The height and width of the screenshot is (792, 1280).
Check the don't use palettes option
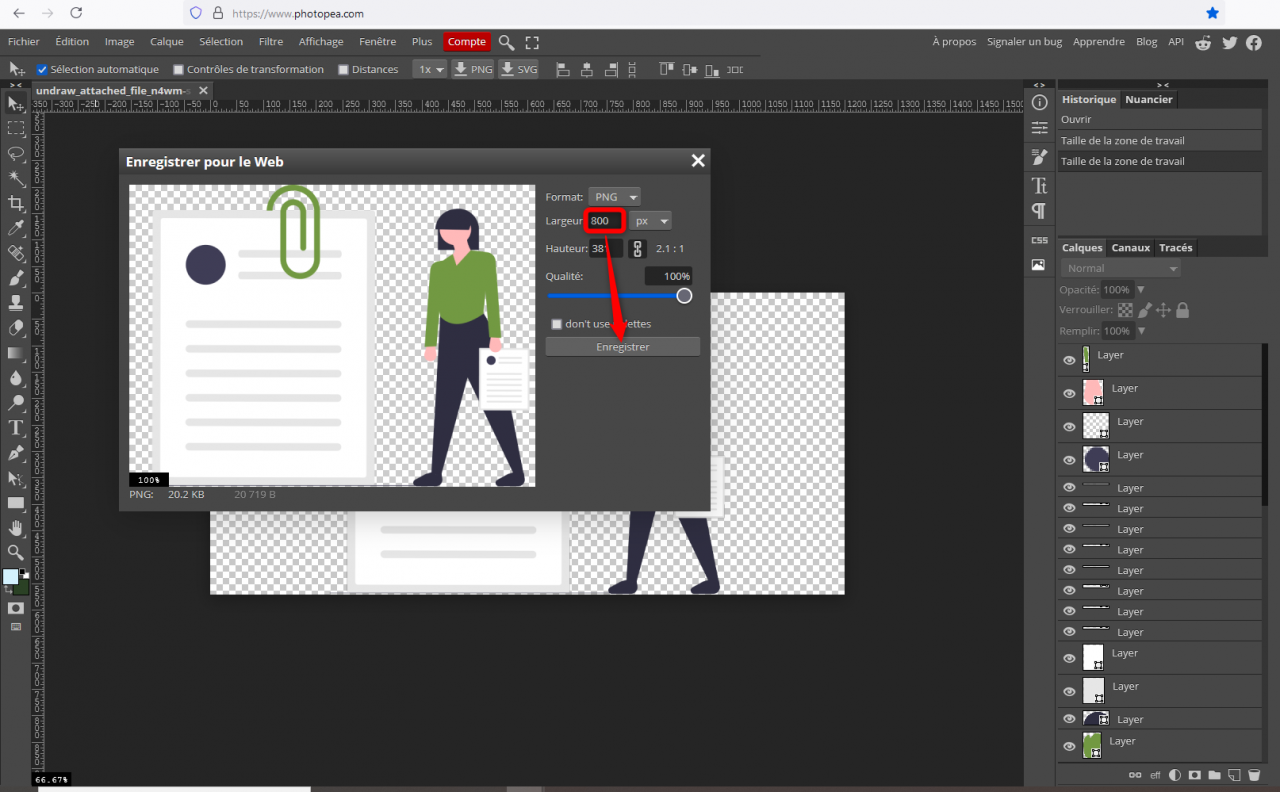[x=557, y=324]
